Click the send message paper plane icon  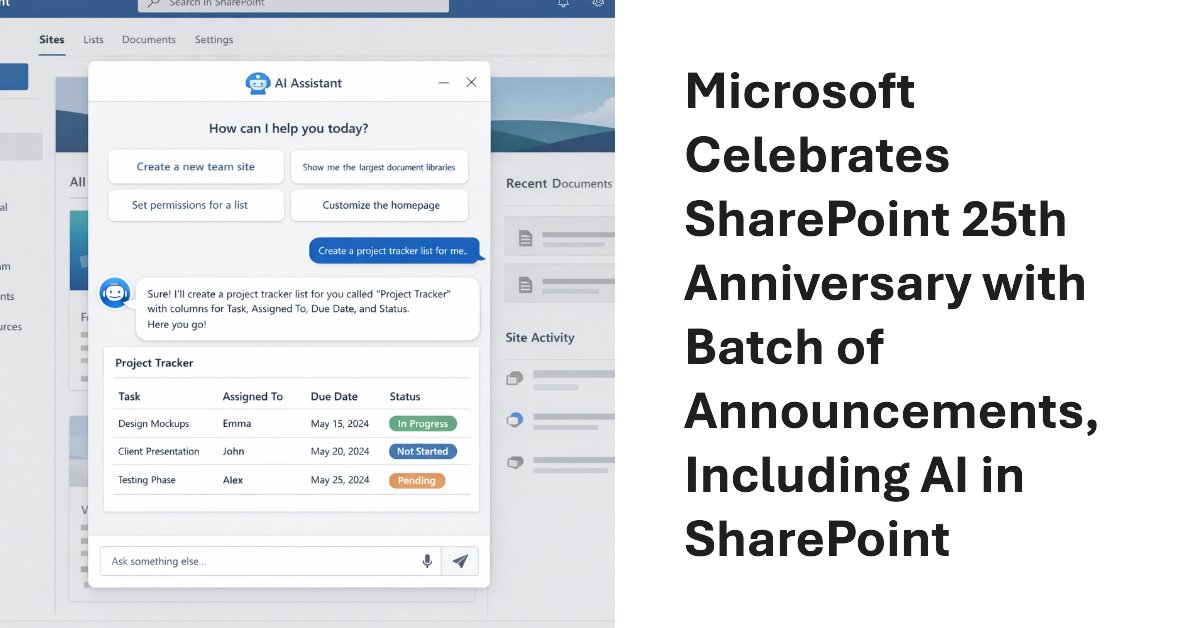(x=460, y=561)
